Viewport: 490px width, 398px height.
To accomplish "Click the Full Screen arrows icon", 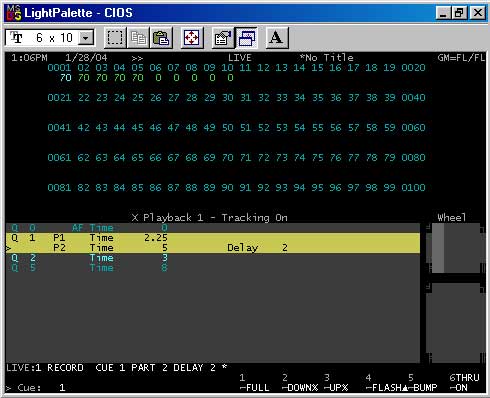I will 192,38.
